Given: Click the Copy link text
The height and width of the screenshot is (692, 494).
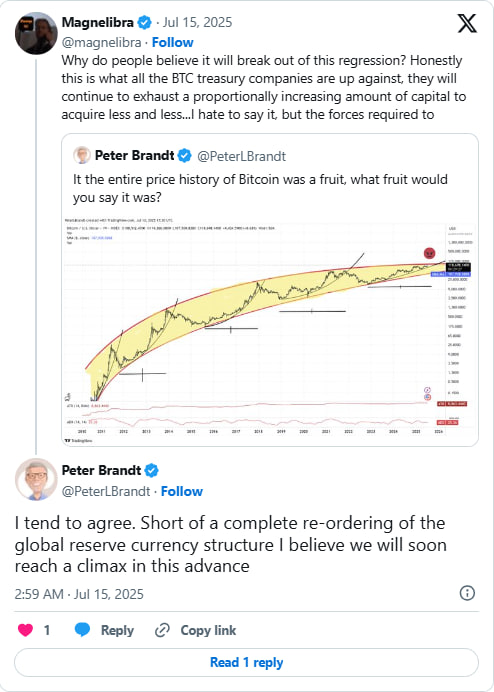Looking at the screenshot, I should [208, 630].
